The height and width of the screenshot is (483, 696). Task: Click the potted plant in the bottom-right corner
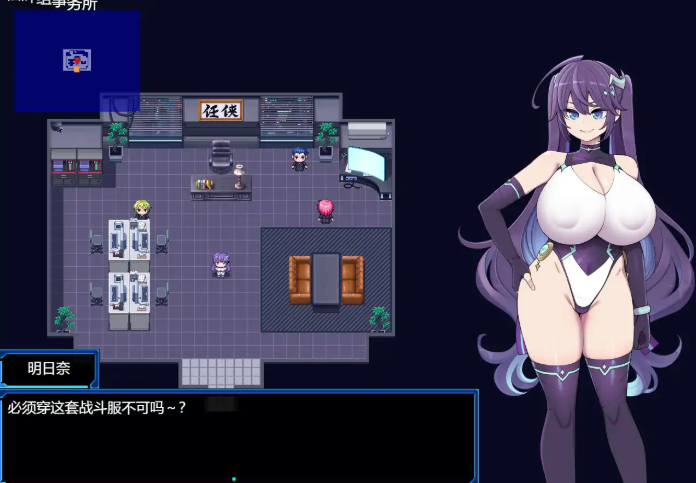[379, 318]
